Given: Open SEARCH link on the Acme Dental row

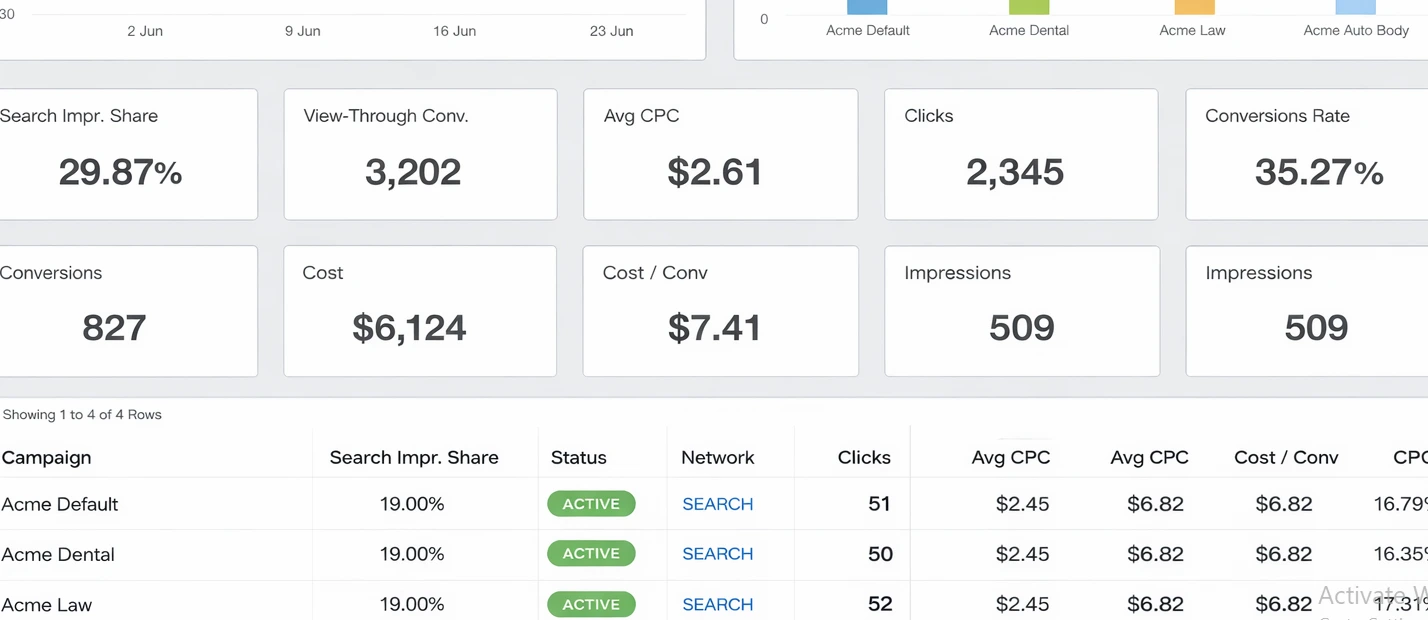Looking at the screenshot, I should pyautogui.click(x=717, y=554).
